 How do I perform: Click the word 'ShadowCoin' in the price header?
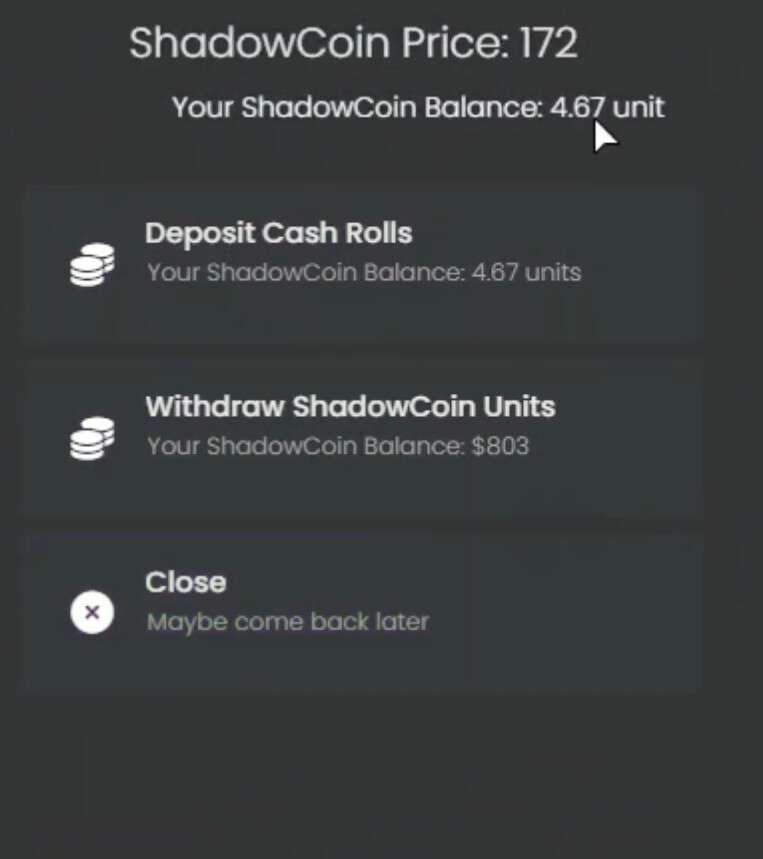point(260,43)
